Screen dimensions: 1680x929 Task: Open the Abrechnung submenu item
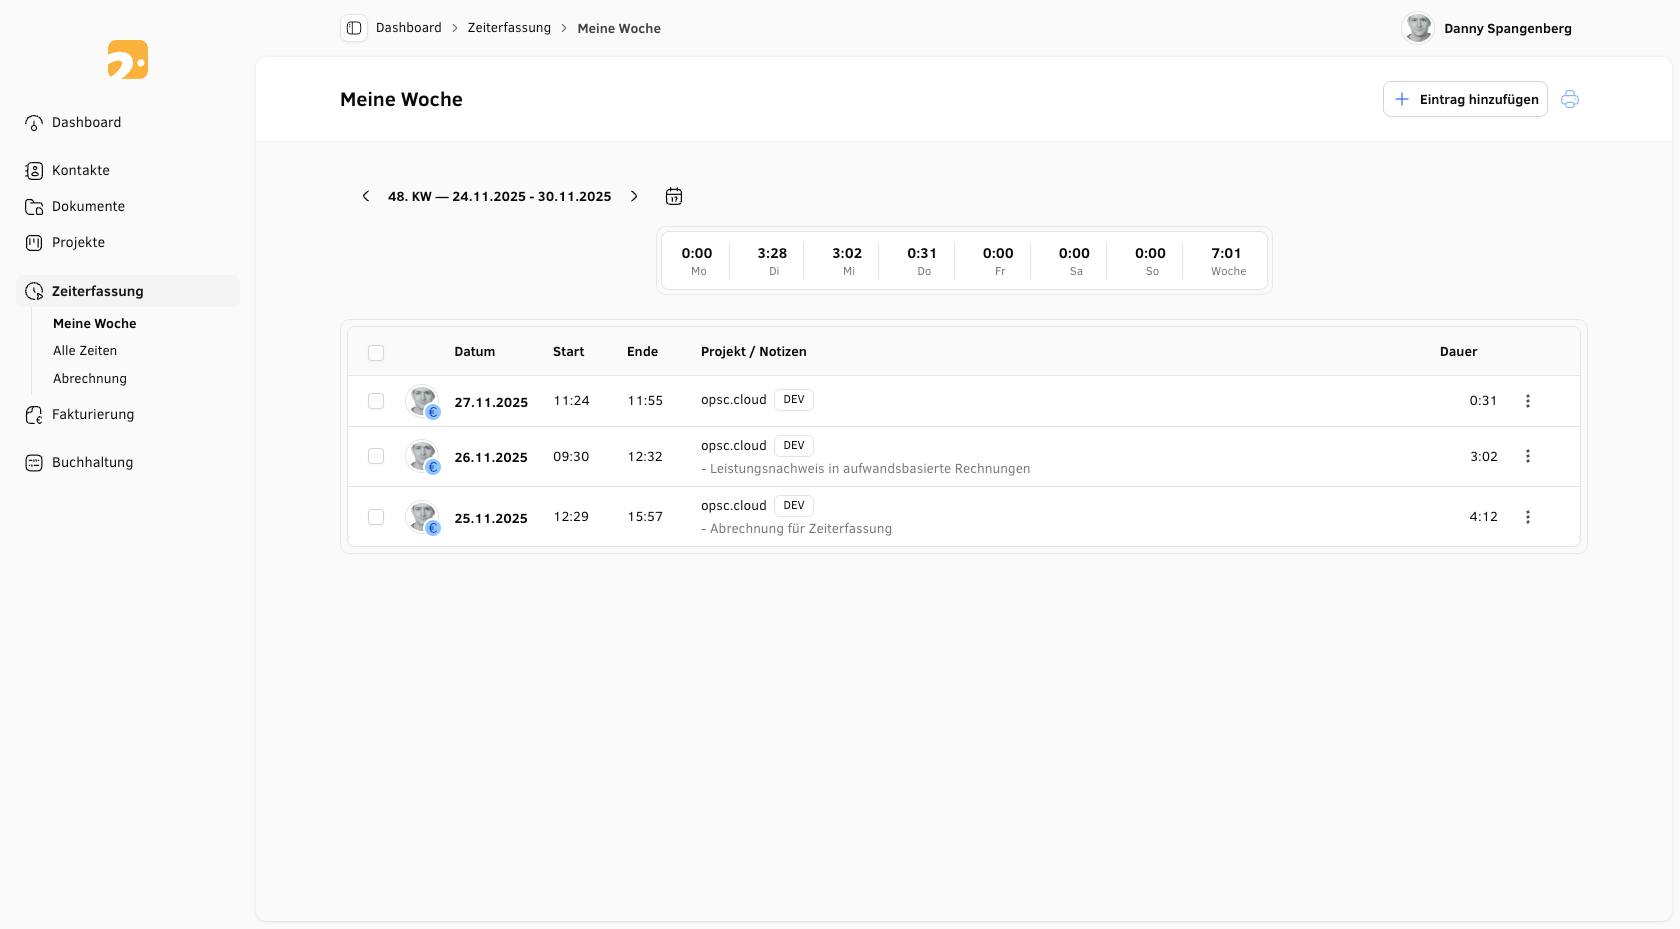[x=90, y=379]
